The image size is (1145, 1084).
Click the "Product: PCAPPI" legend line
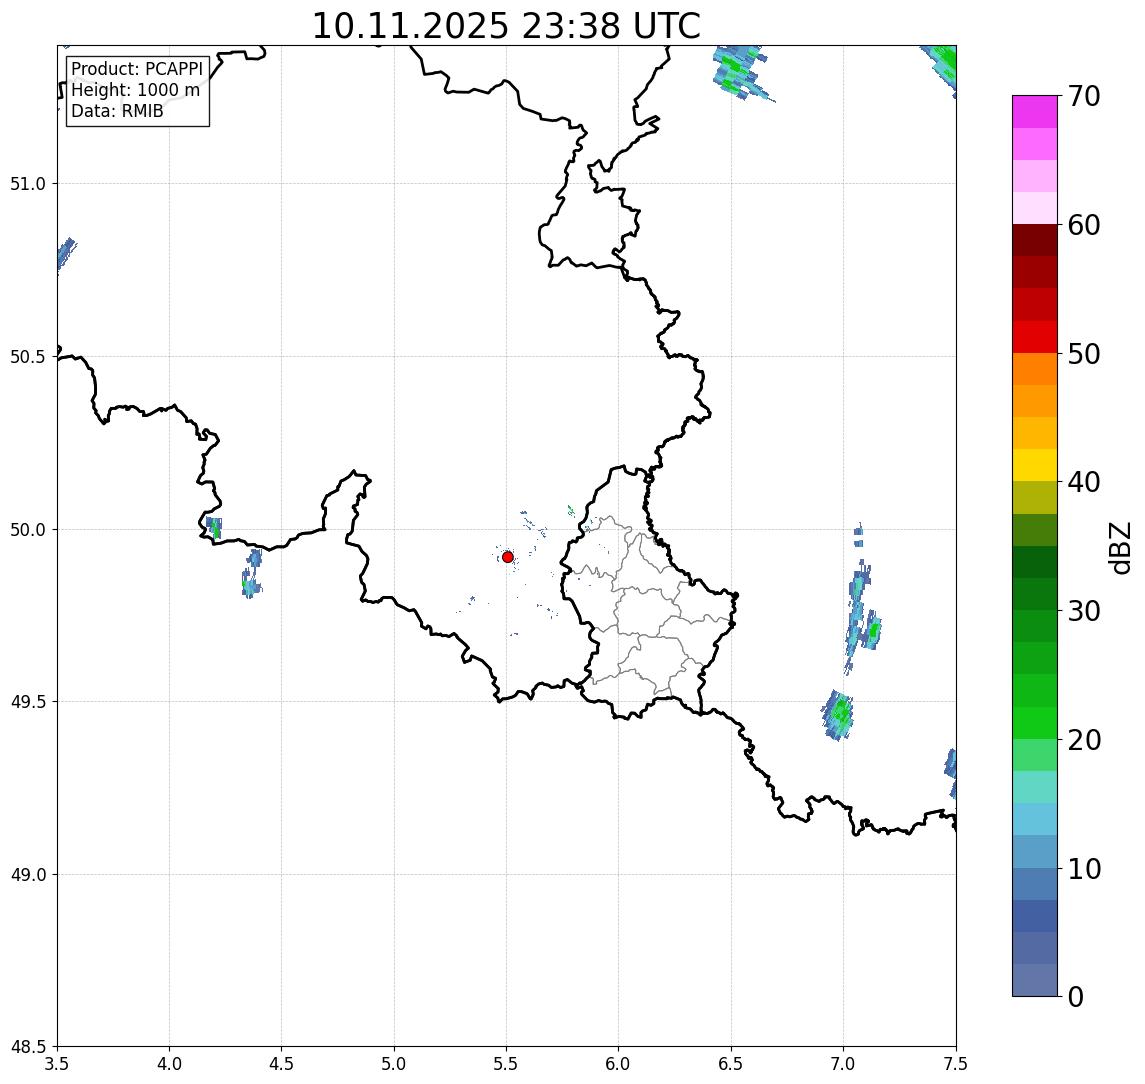coord(137,69)
